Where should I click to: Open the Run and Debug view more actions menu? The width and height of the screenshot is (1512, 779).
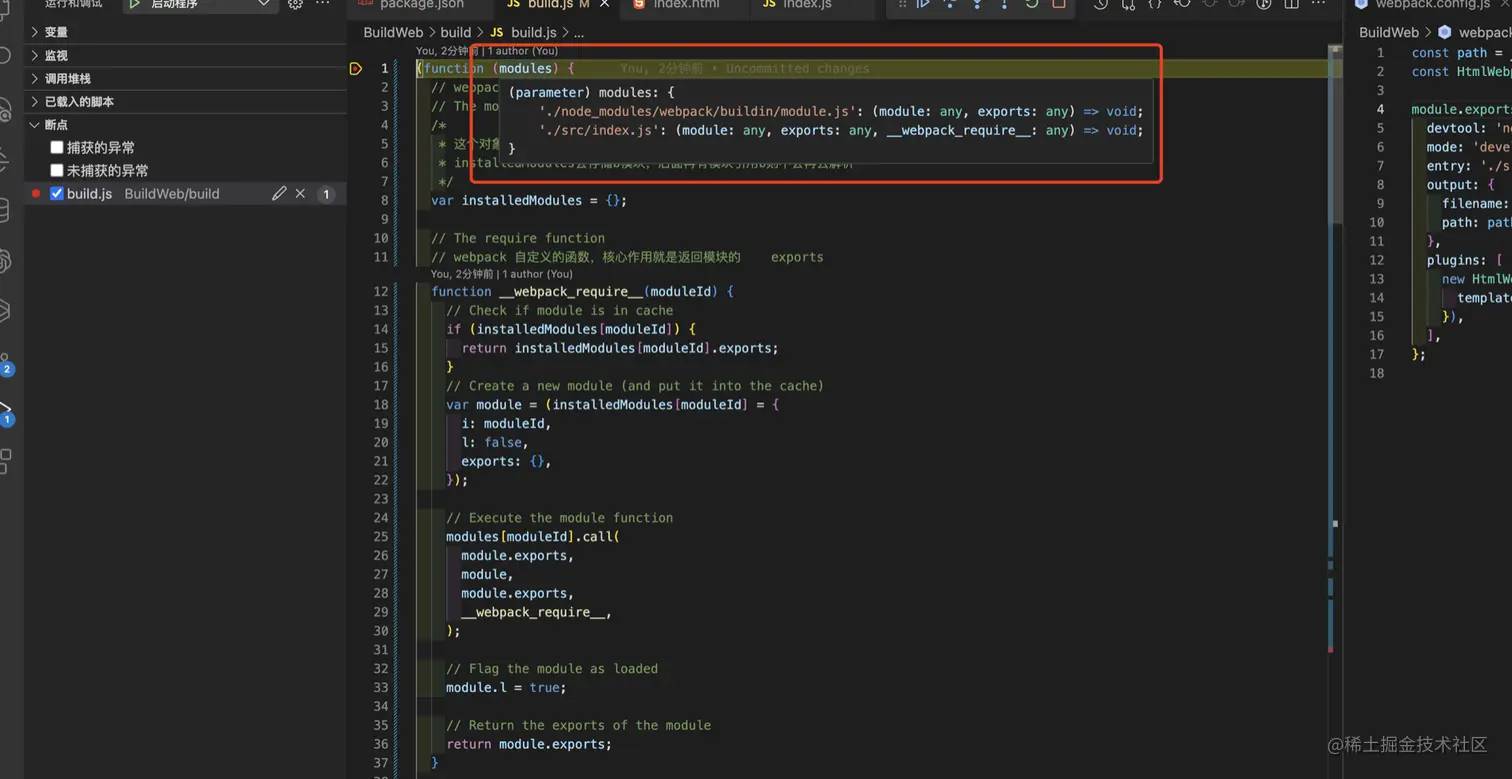click(x=322, y=4)
